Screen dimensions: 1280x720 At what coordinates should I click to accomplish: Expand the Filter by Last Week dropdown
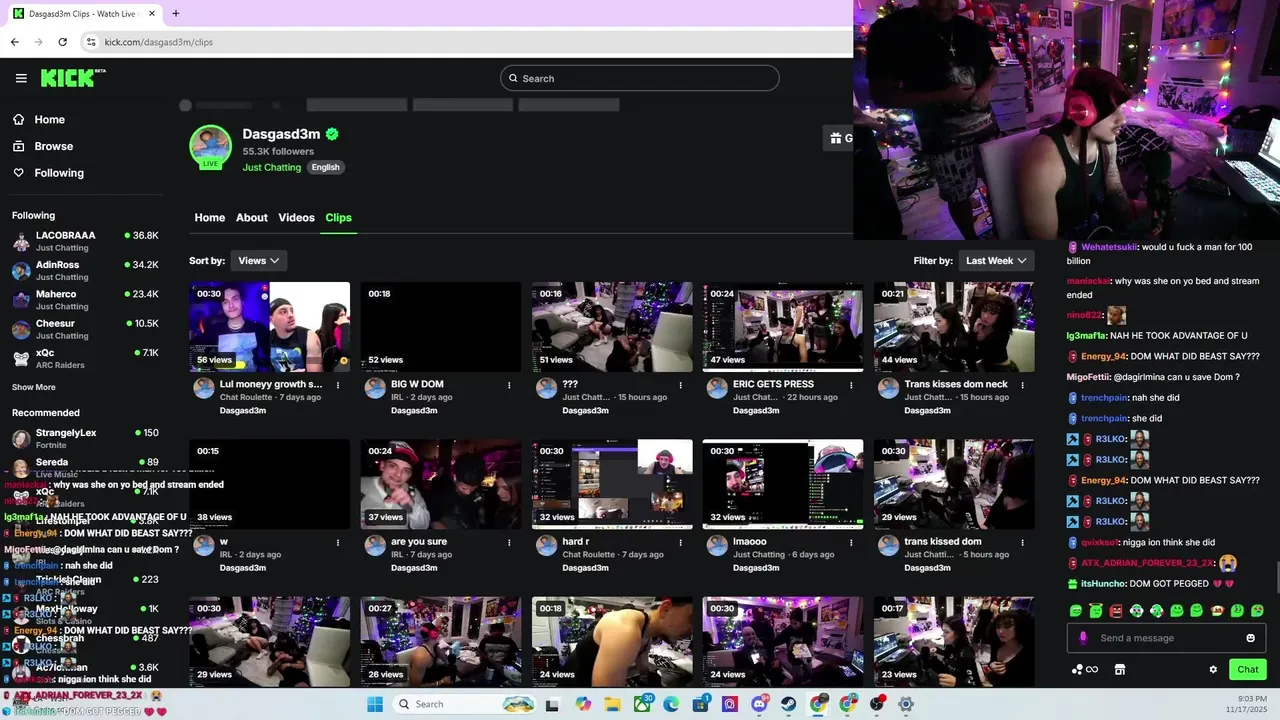click(996, 261)
